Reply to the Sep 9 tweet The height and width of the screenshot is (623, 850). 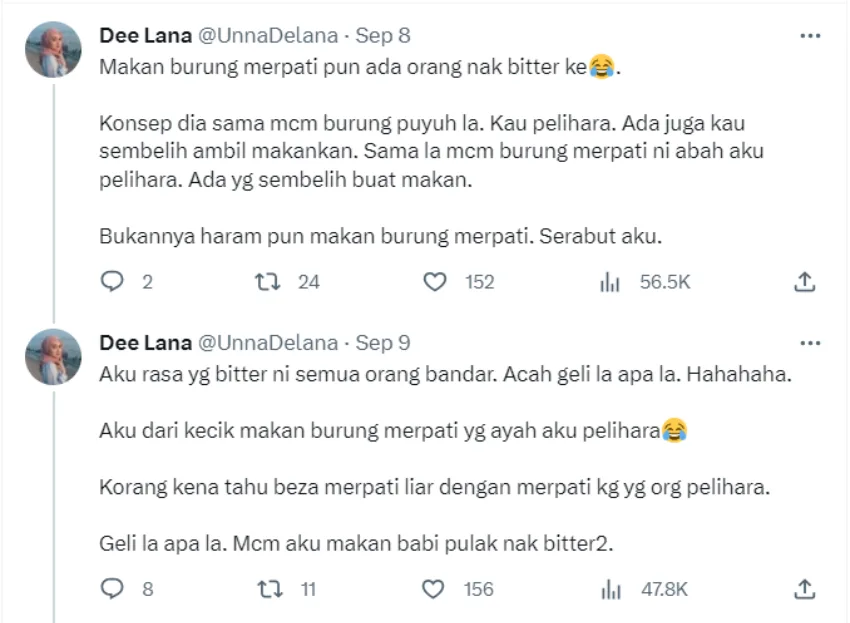pyautogui.click(x=113, y=589)
